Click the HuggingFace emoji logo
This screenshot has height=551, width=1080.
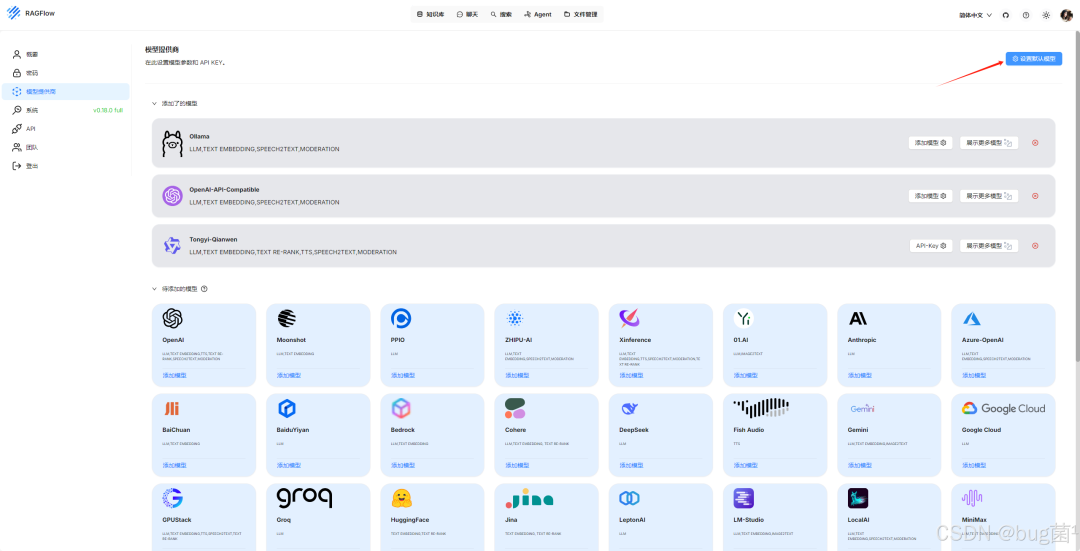[x=401, y=499]
